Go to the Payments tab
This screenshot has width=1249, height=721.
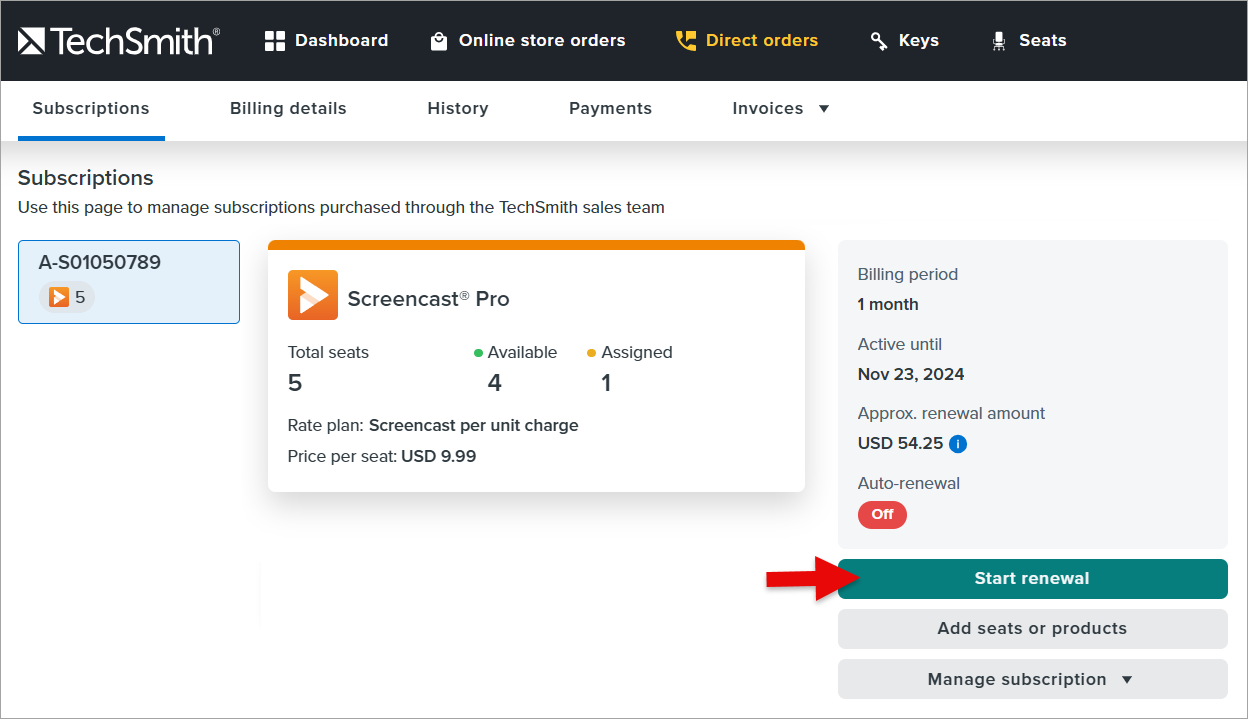[x=610, y=109]
